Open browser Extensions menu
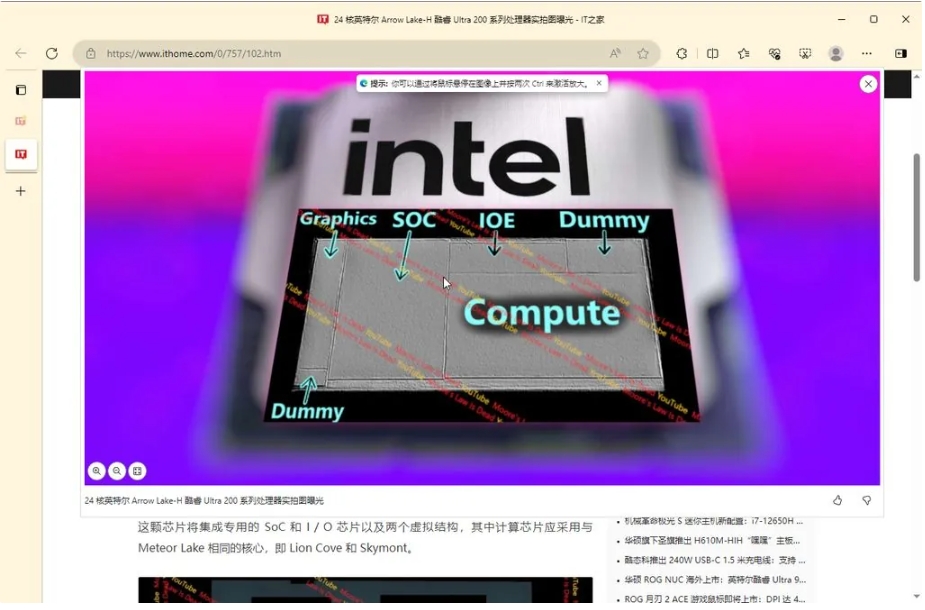Image resolution: width=925 pixels, height=610 pixels. 683,54
